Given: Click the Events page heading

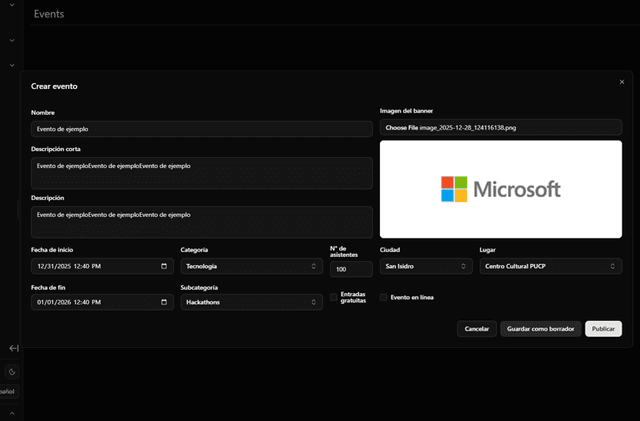Looking at the screenshot, I should [49, 14].
